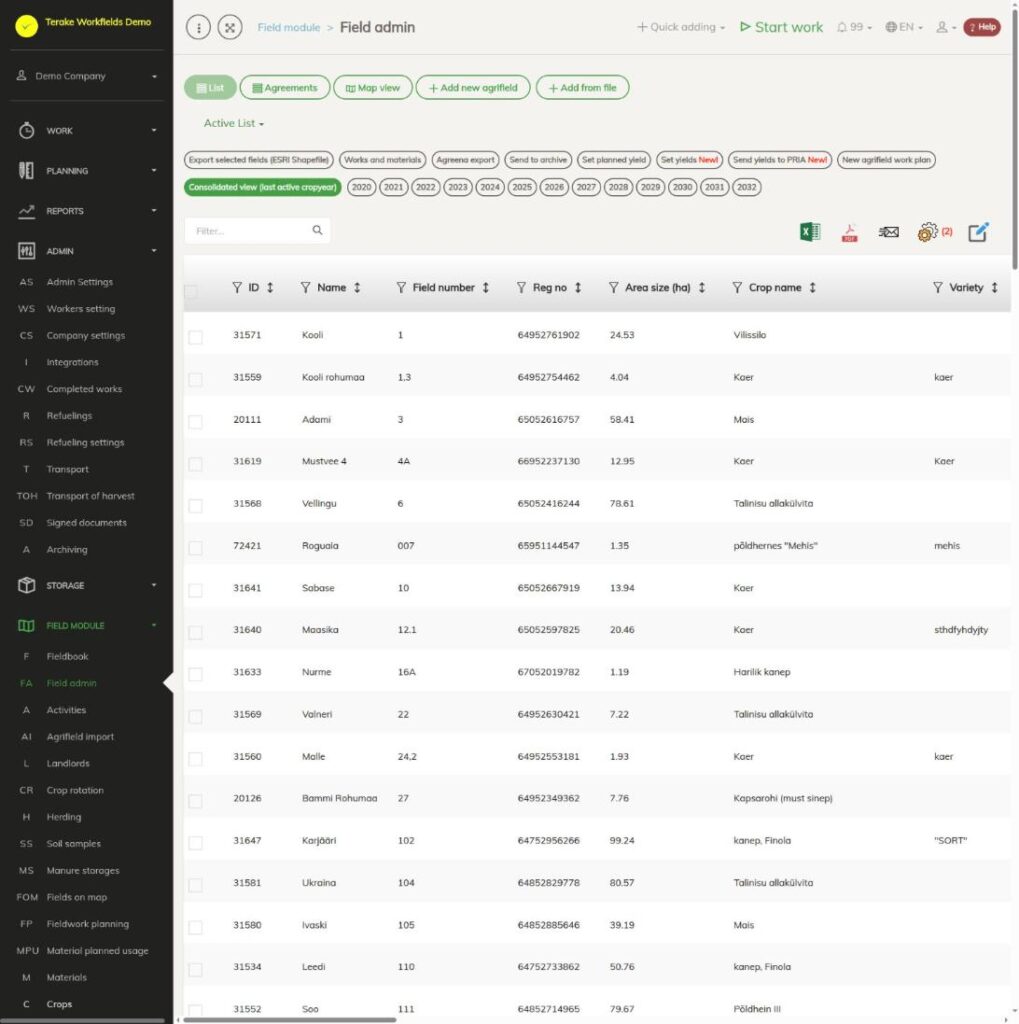
Task: Filter the Variety column funnel
Action: [938, 287]
